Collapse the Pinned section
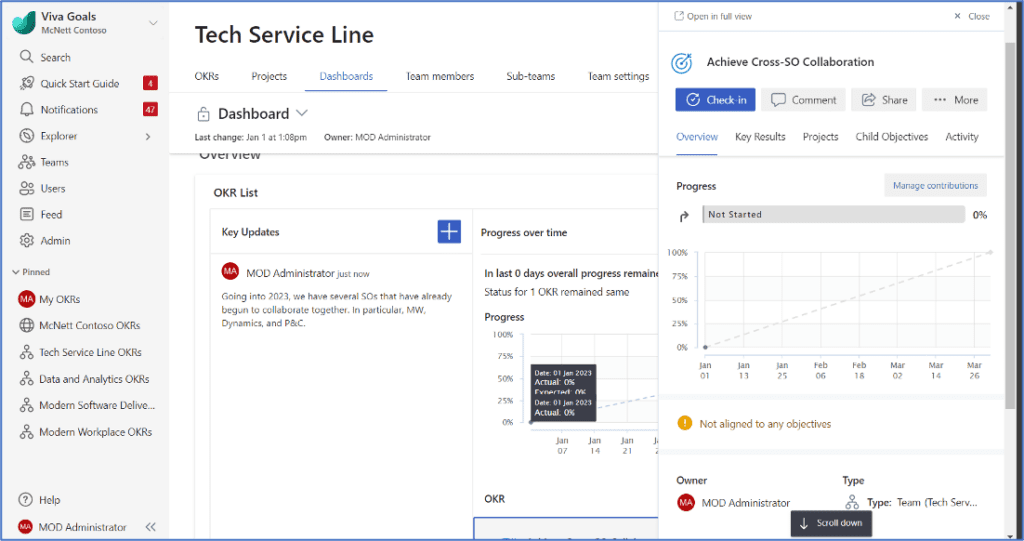This screenshot has width=1024, height=541. pos(15,272)
